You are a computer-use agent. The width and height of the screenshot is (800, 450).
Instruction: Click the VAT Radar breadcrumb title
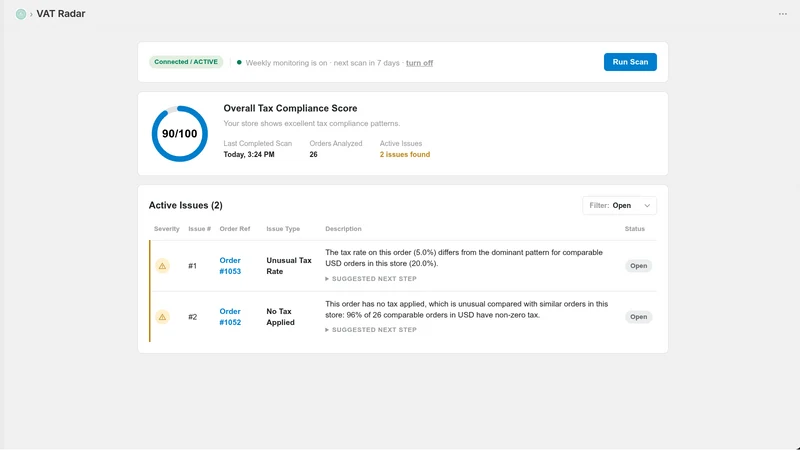pyautogui.click(x=61, y=14)
